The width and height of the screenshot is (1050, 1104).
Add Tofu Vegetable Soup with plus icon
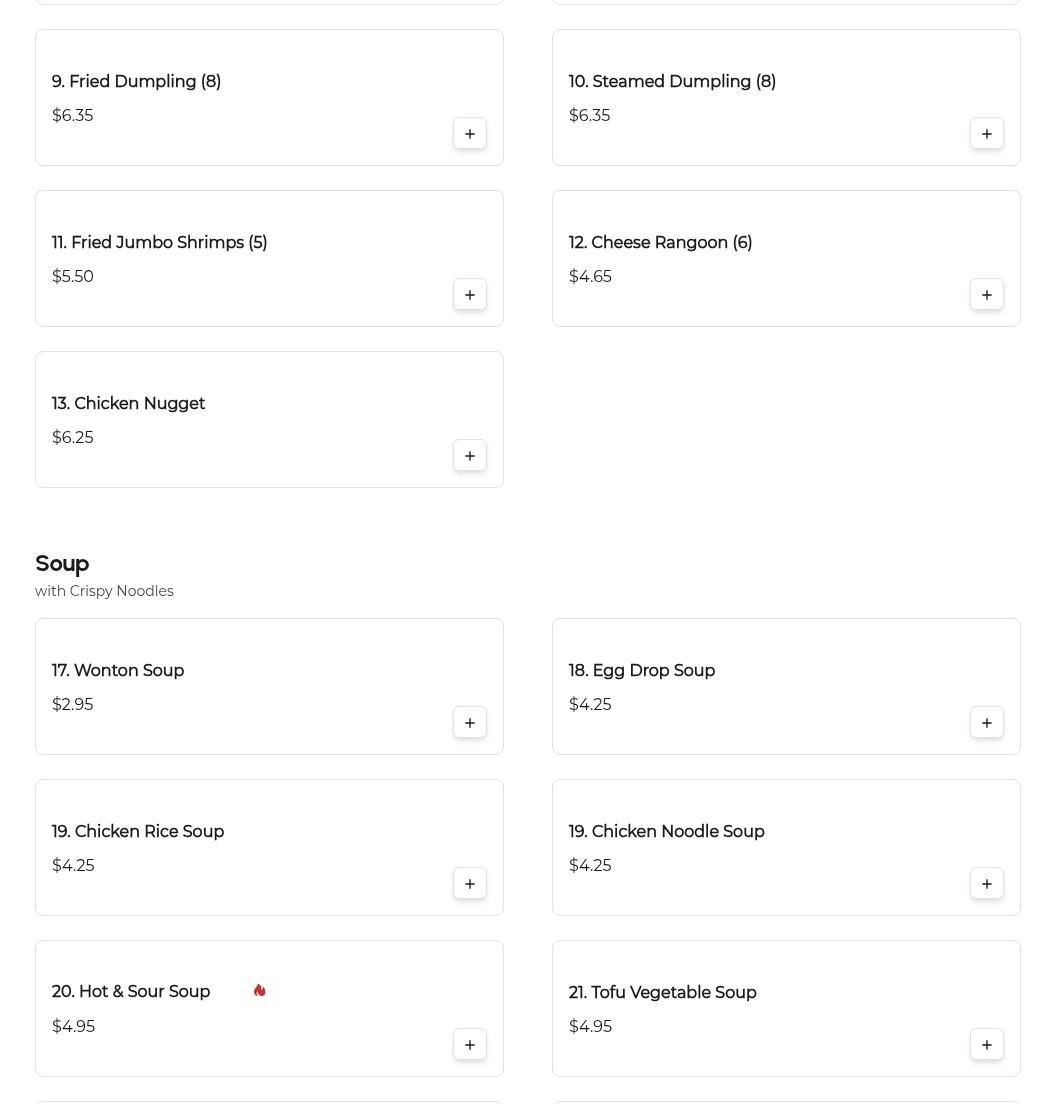(986, 1045)
